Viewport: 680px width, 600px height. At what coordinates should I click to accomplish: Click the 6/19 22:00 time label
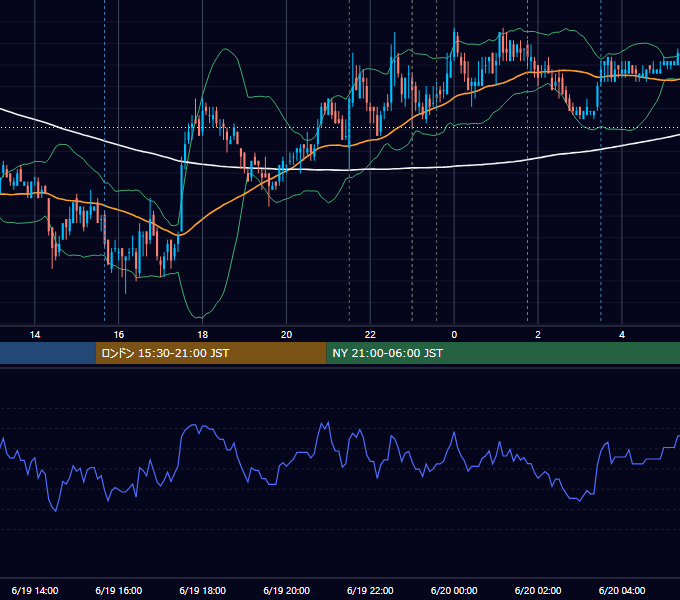coord(370,590)
